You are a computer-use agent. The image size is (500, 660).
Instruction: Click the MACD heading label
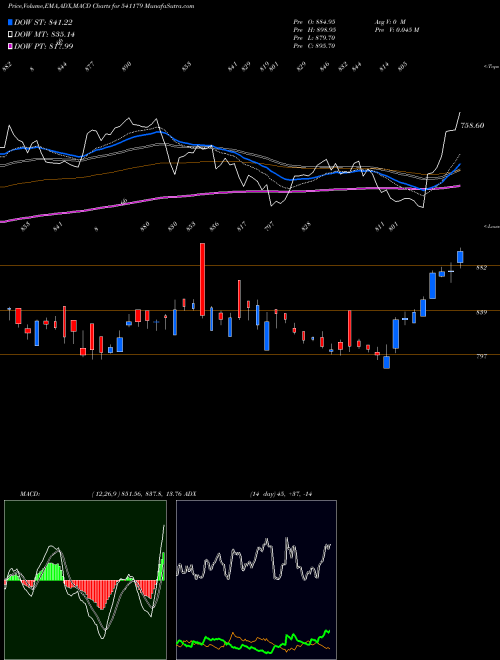tap(29, 494)
